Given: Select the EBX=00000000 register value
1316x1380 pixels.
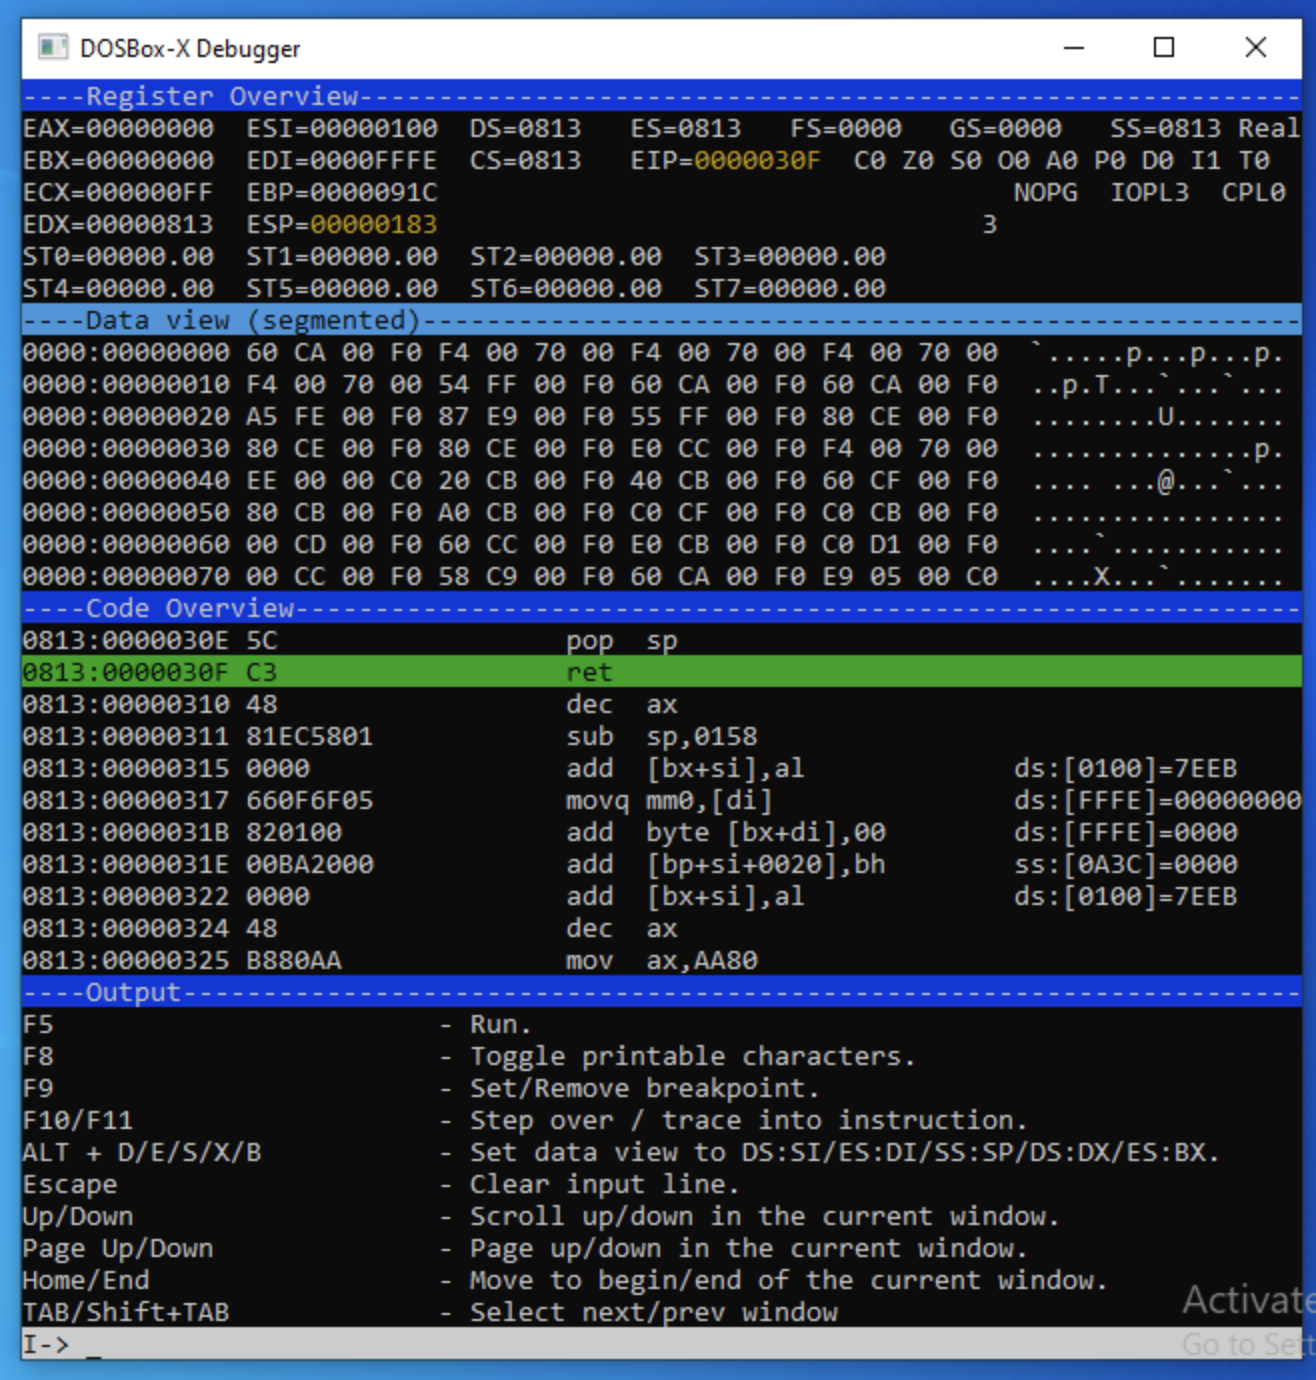Looking at the screenshot, I should (118, 160).
